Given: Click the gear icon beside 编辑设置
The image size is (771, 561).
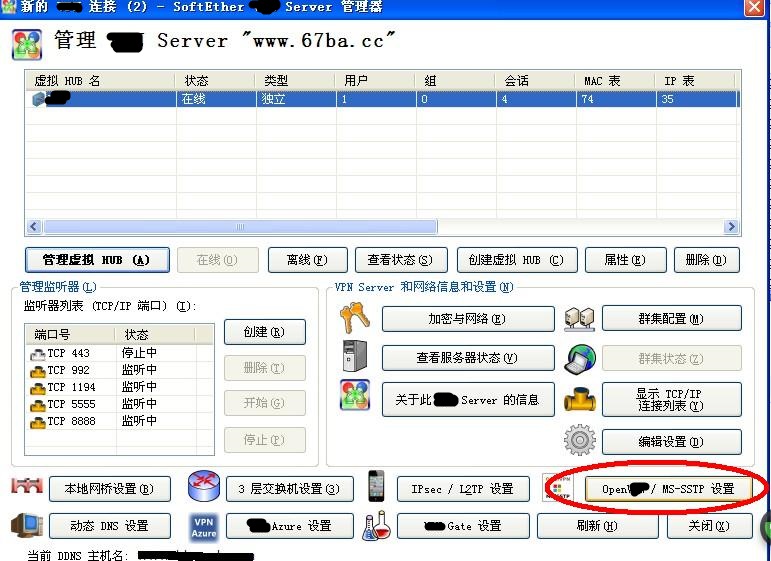Looking at the screenshot, I should 579,440.
